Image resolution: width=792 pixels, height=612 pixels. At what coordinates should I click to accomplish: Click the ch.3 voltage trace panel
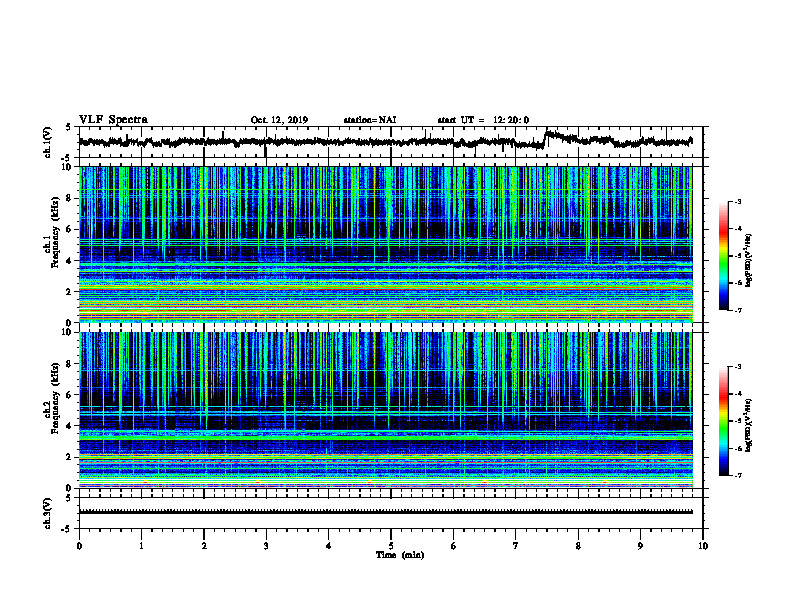390,513
